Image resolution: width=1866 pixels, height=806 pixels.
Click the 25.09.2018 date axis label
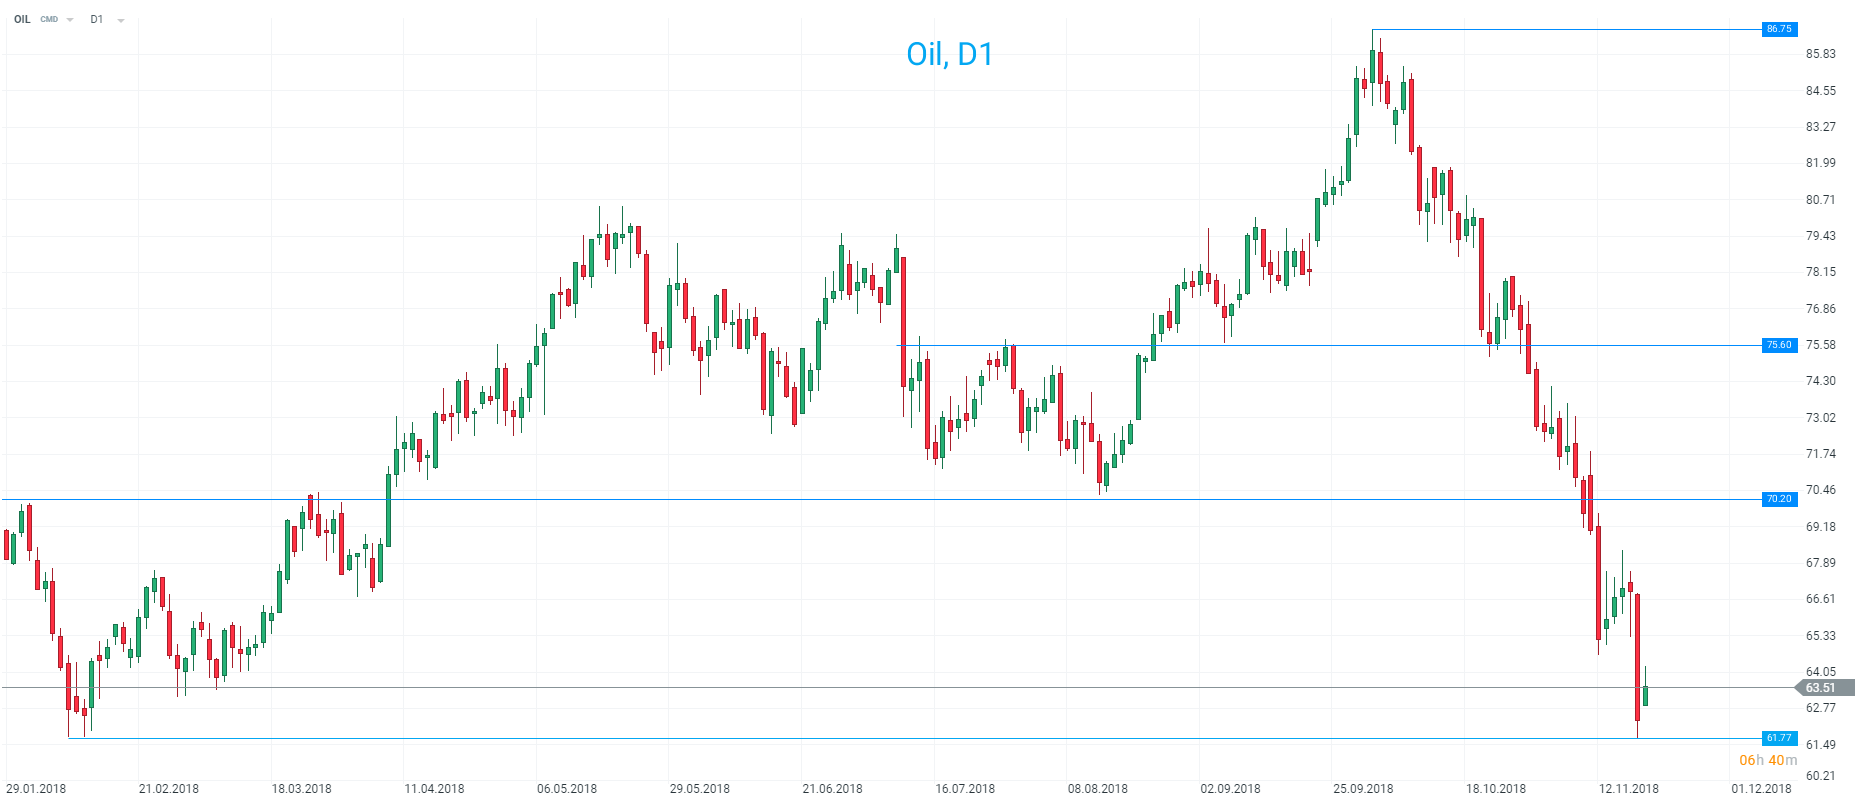coord(1363,789)
